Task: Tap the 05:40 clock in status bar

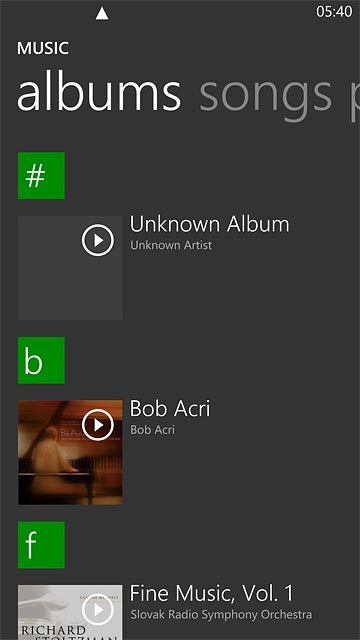Action: pos(334,12)
